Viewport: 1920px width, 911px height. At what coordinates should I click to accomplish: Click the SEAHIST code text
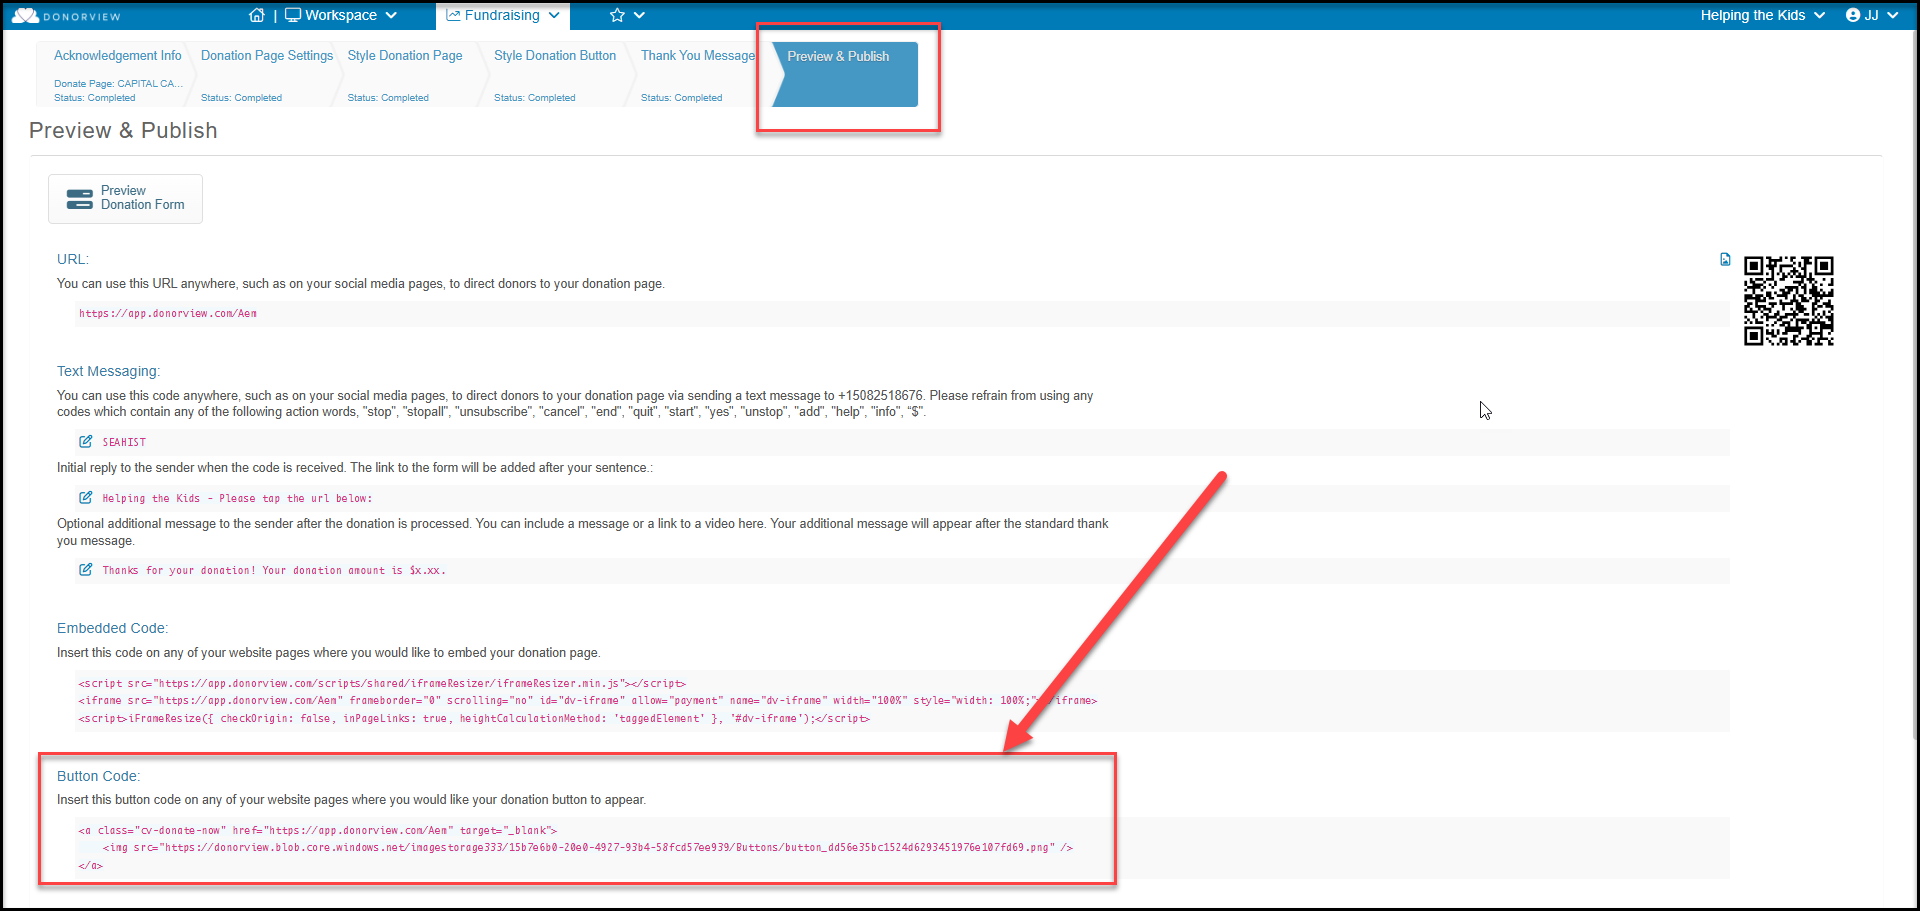[124, 442]
